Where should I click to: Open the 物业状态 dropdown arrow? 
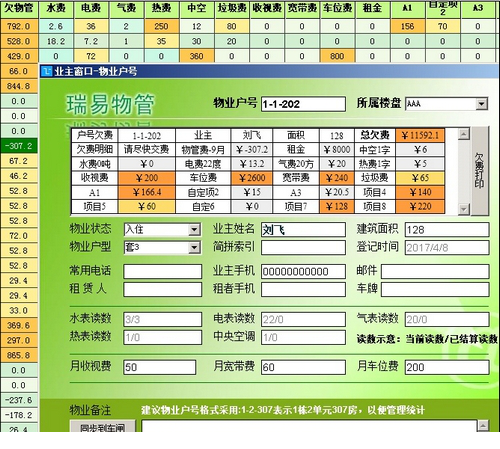click(194, 230)
